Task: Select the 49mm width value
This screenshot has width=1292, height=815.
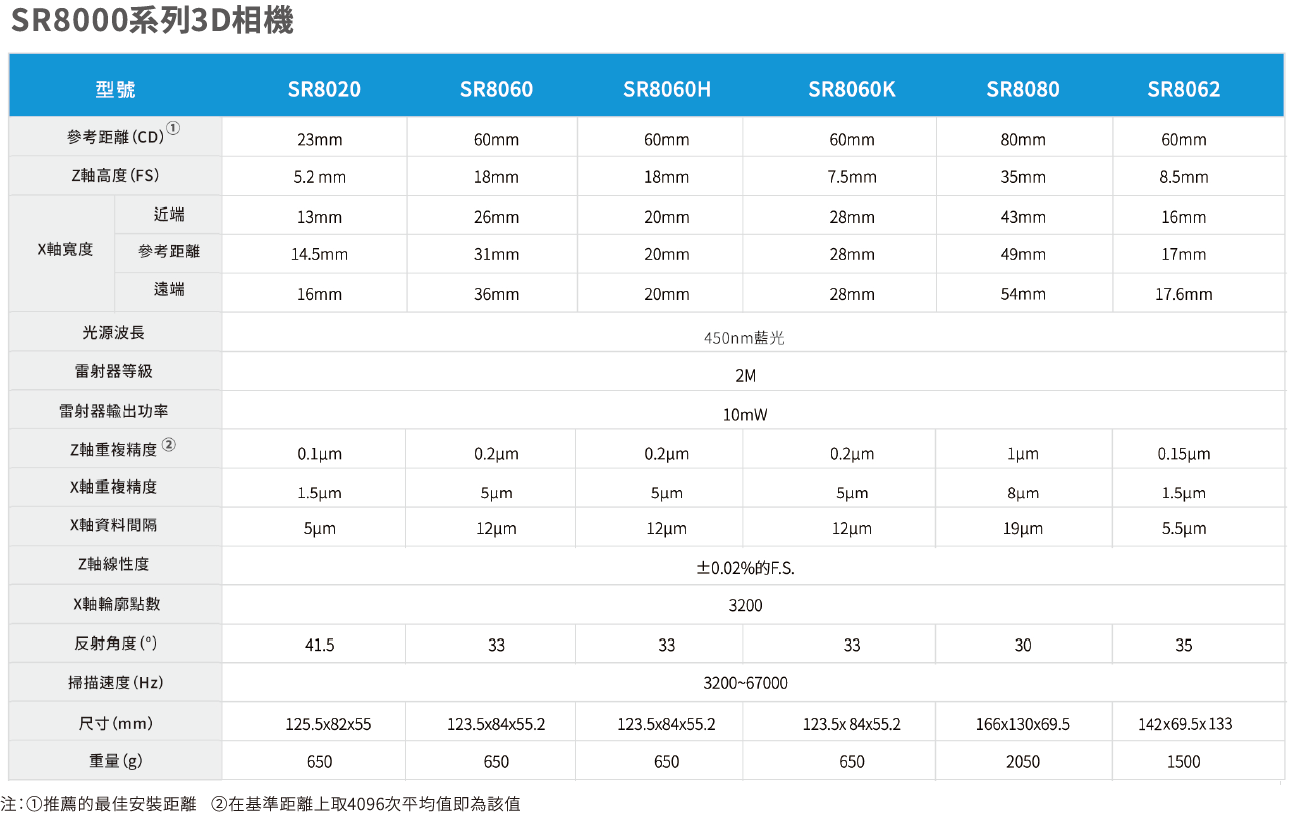Action: (x=1023, y=255)
